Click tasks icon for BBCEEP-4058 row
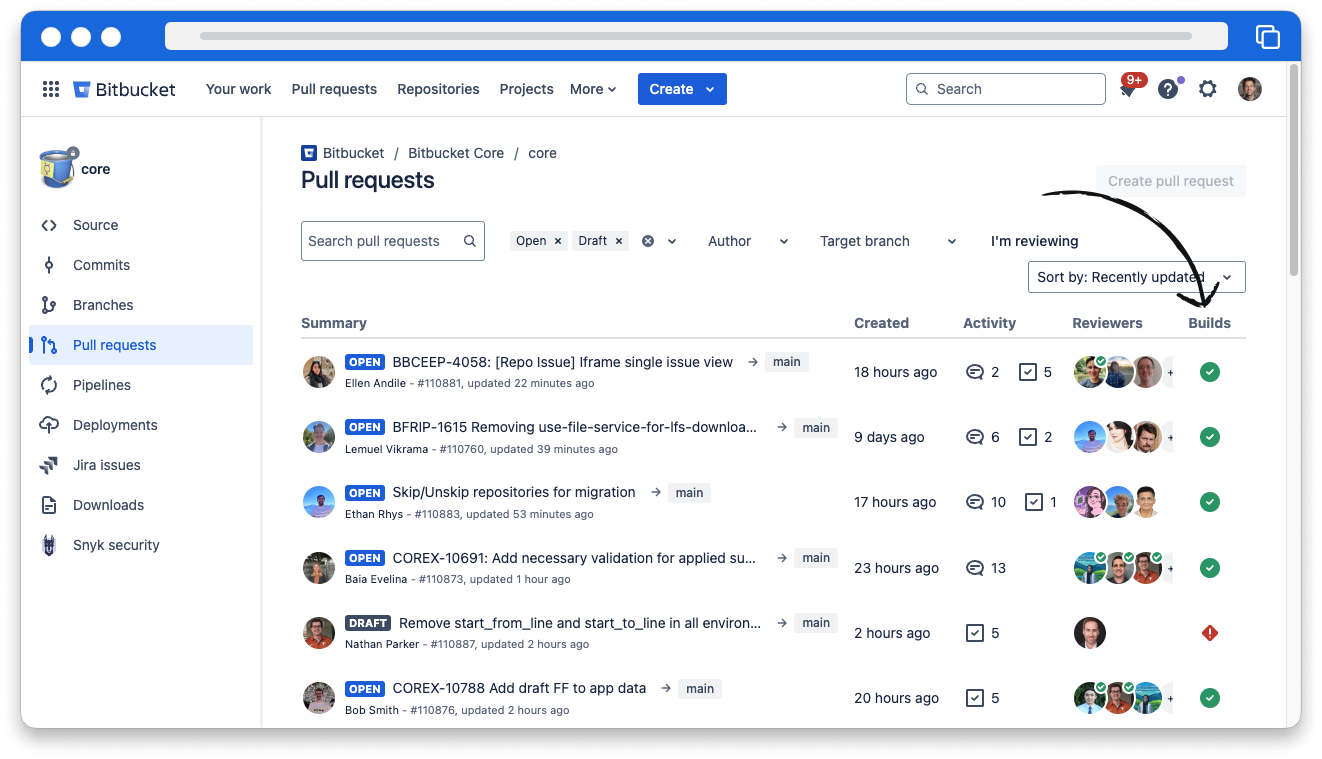The height and width of the screenshot is (759, 1322). pyautogui.click(x=1028, y=372)
